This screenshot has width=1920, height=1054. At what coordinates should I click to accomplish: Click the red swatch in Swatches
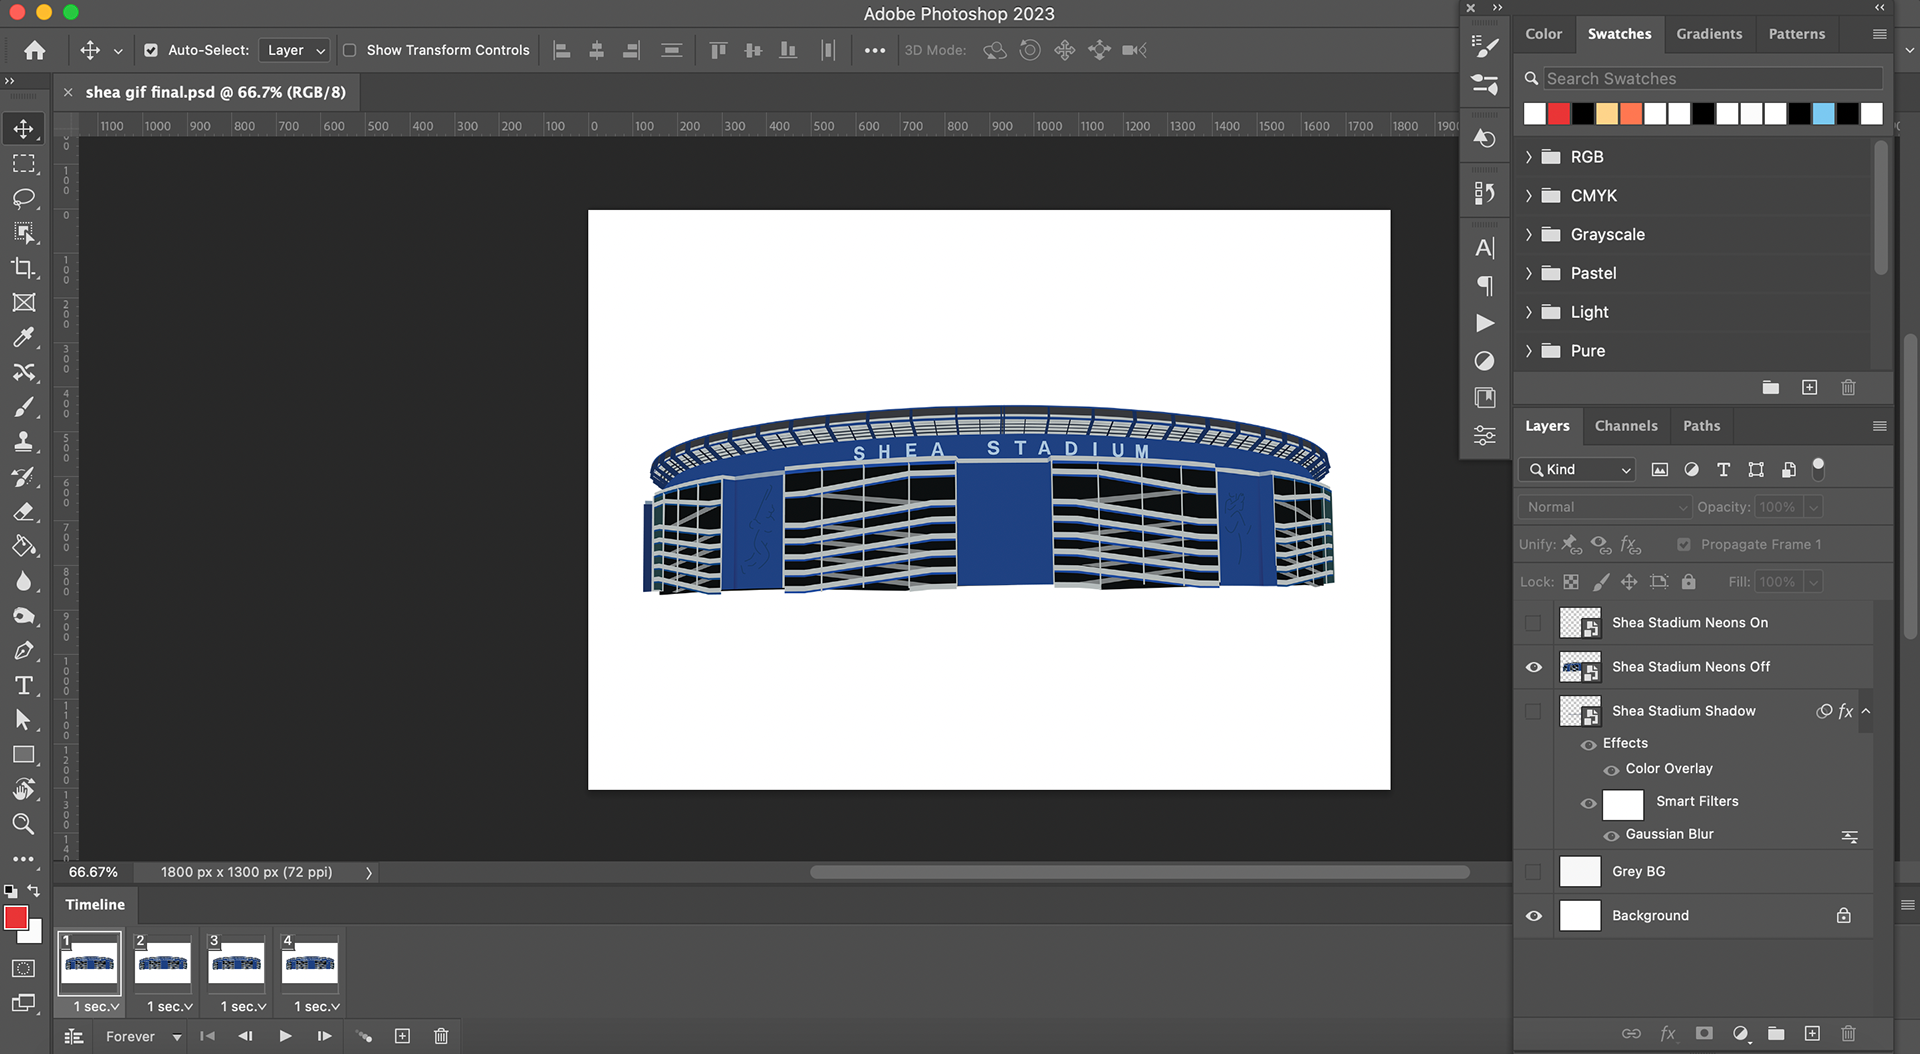coord(1559,114)
